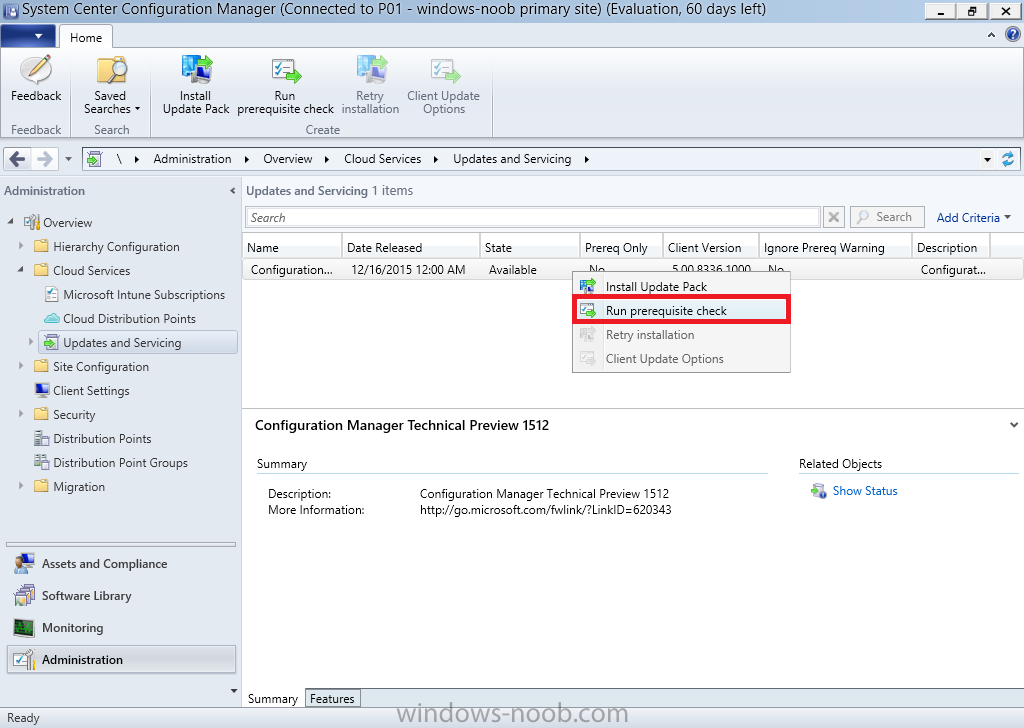
Task: Collapse the Overview tree node
Action: 10,222
